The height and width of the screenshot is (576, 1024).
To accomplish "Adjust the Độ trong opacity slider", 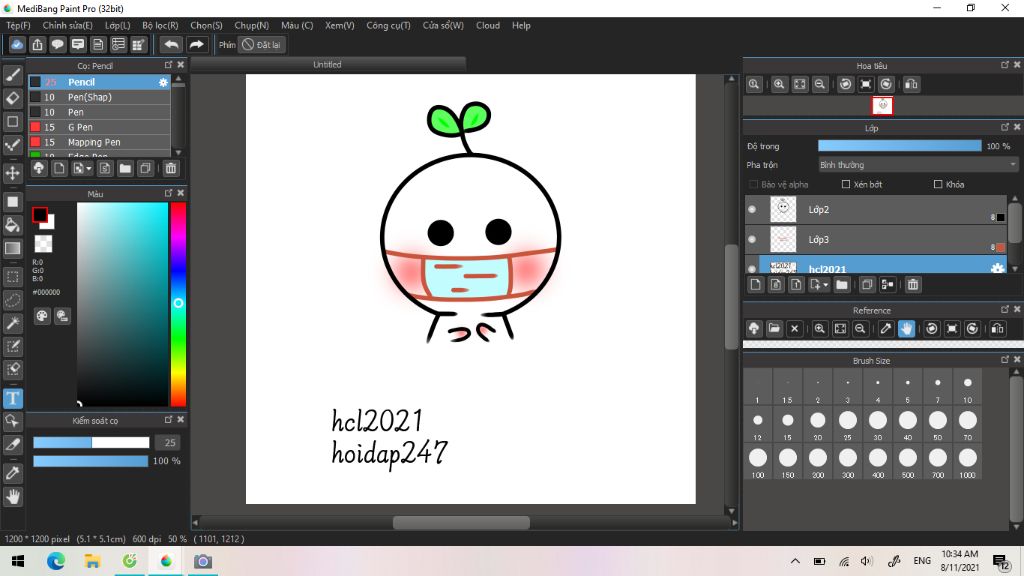I will pos(899,146).
